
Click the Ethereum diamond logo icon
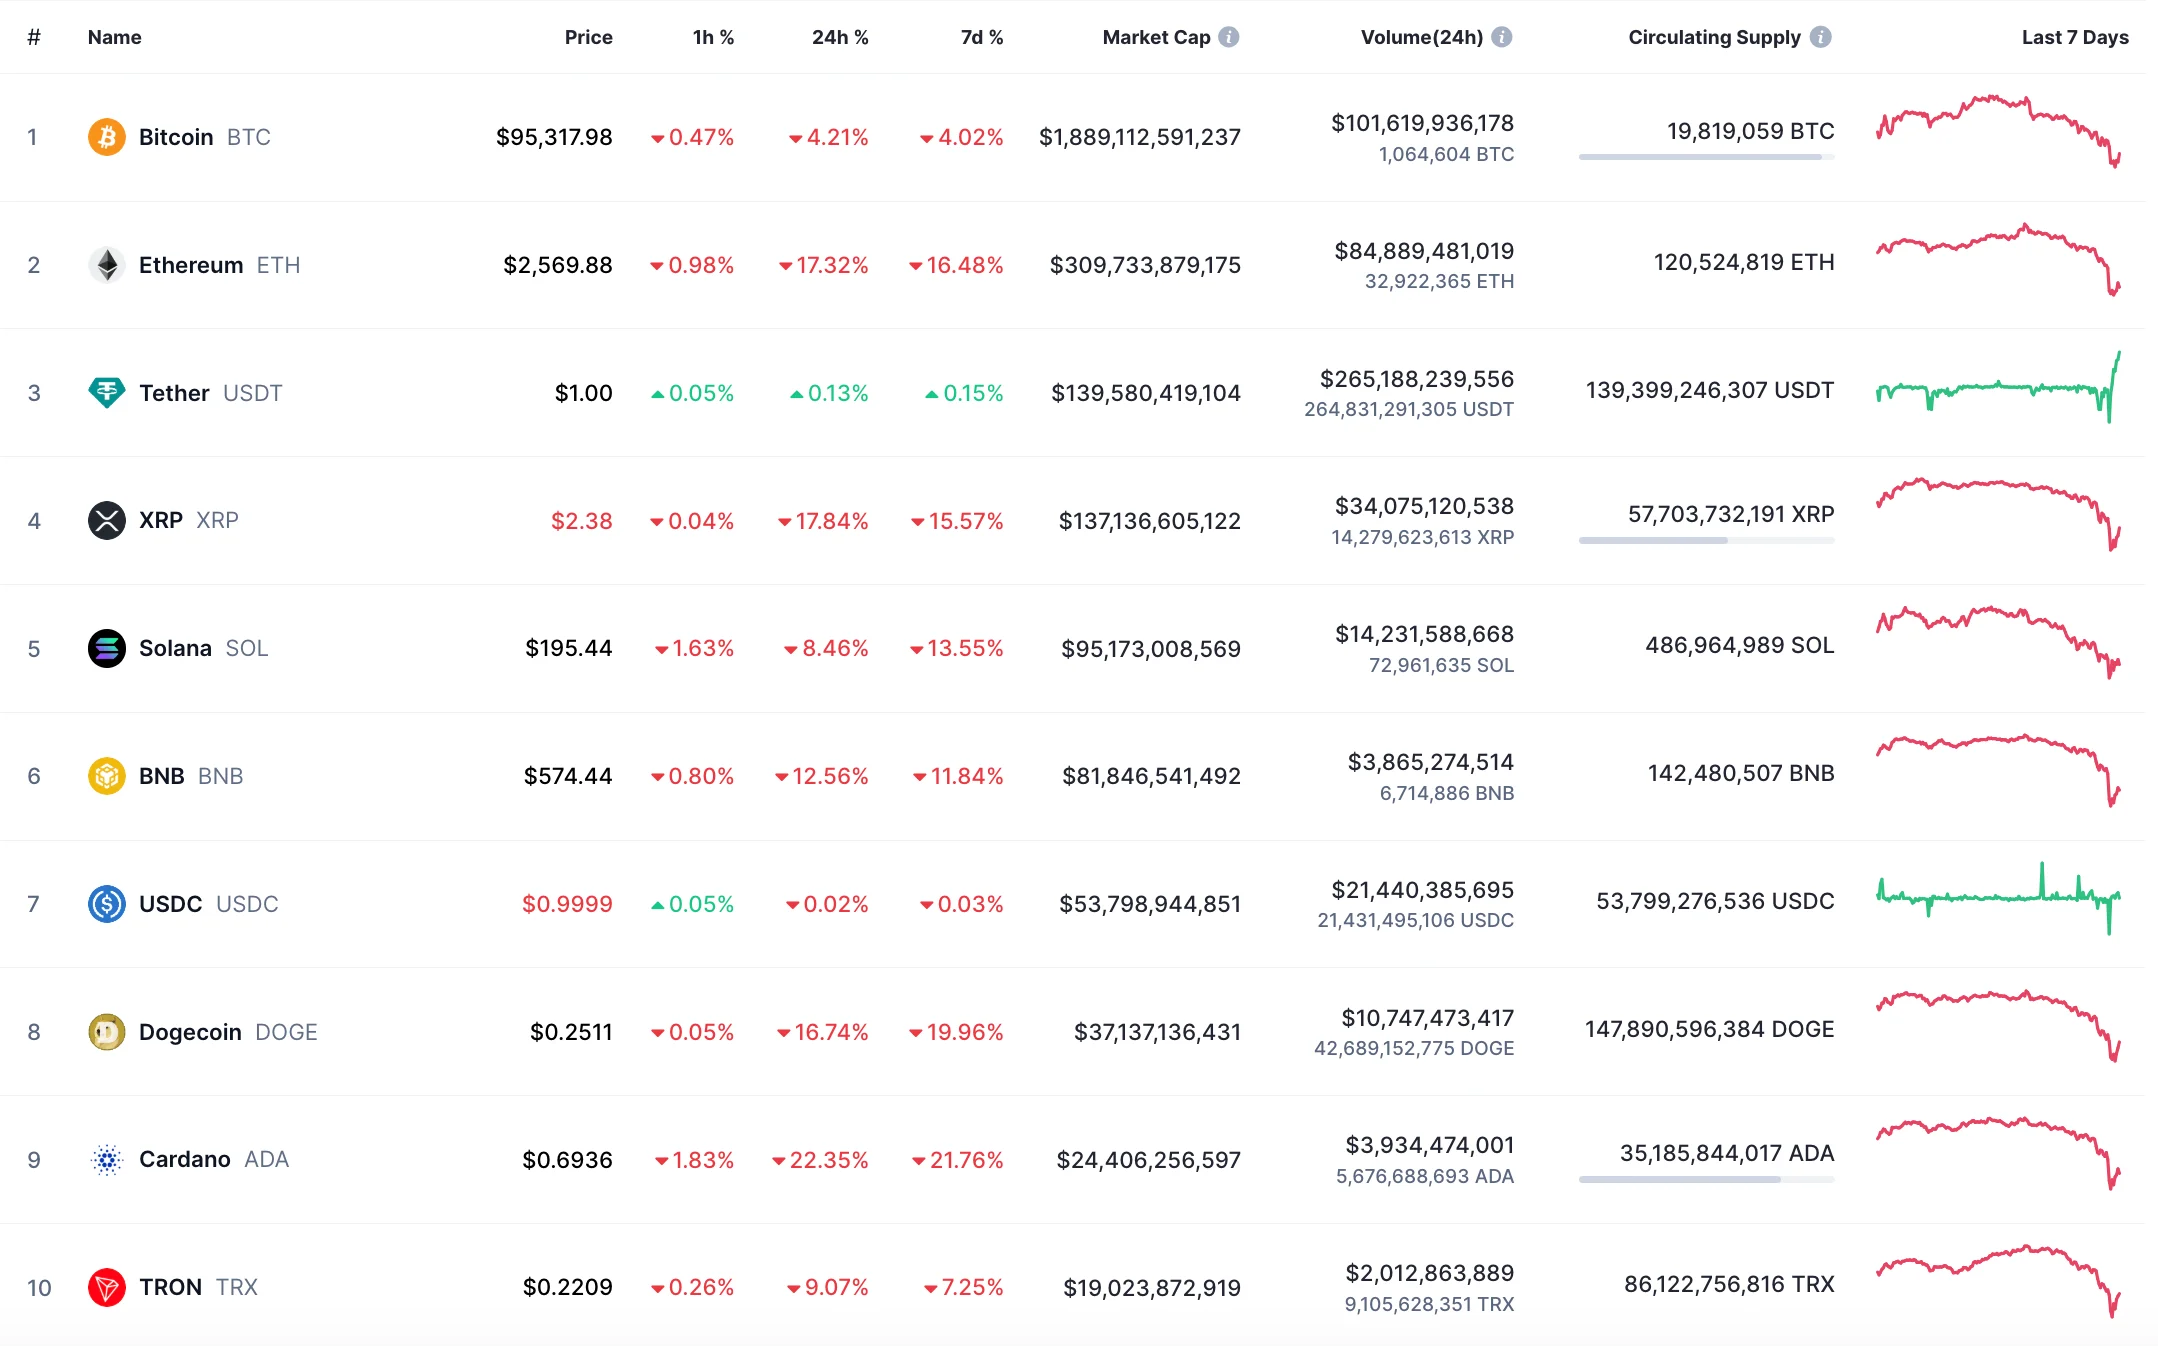107,265
